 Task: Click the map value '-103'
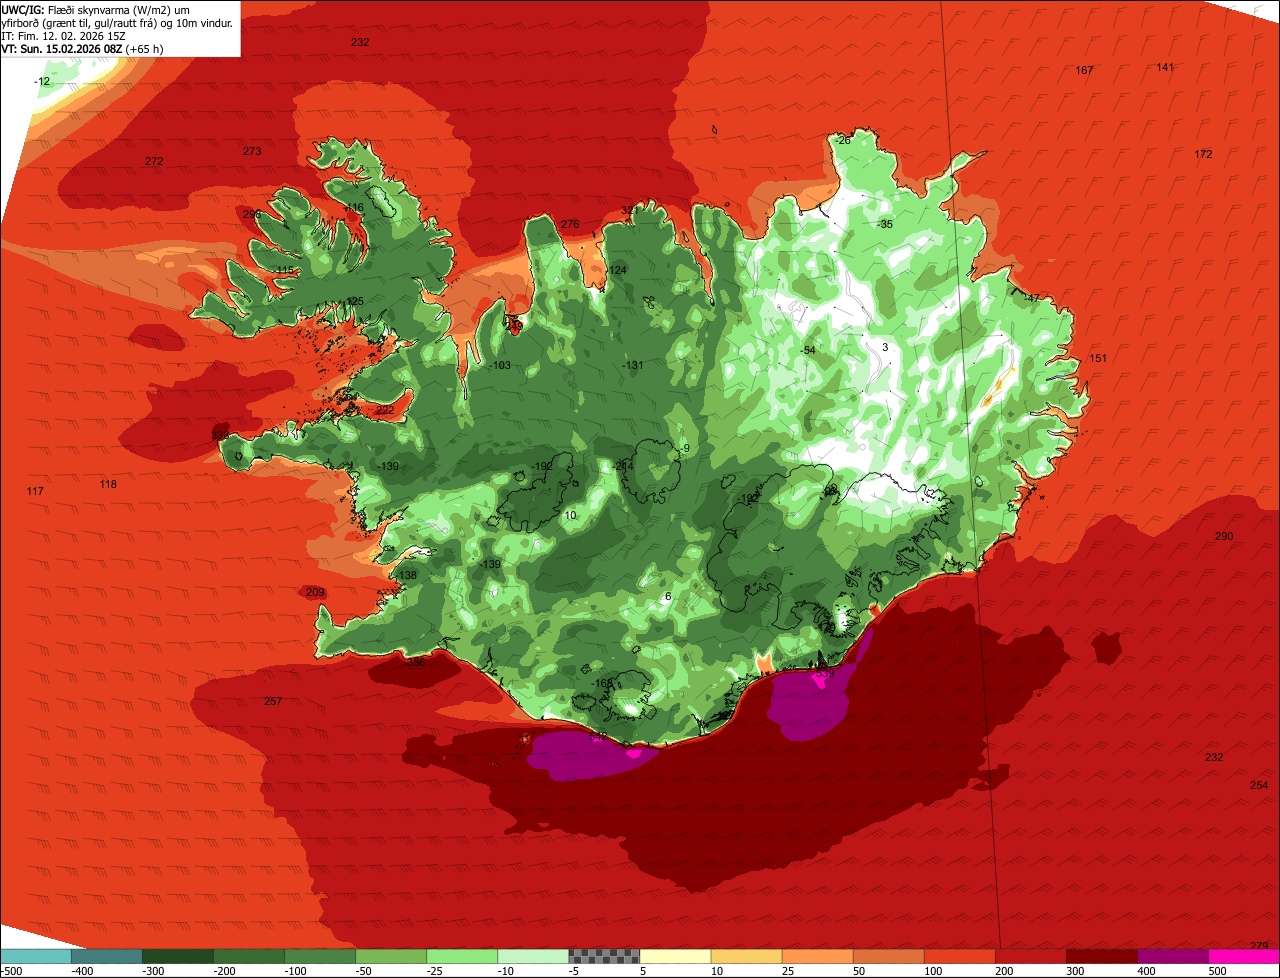coord(500,366)
